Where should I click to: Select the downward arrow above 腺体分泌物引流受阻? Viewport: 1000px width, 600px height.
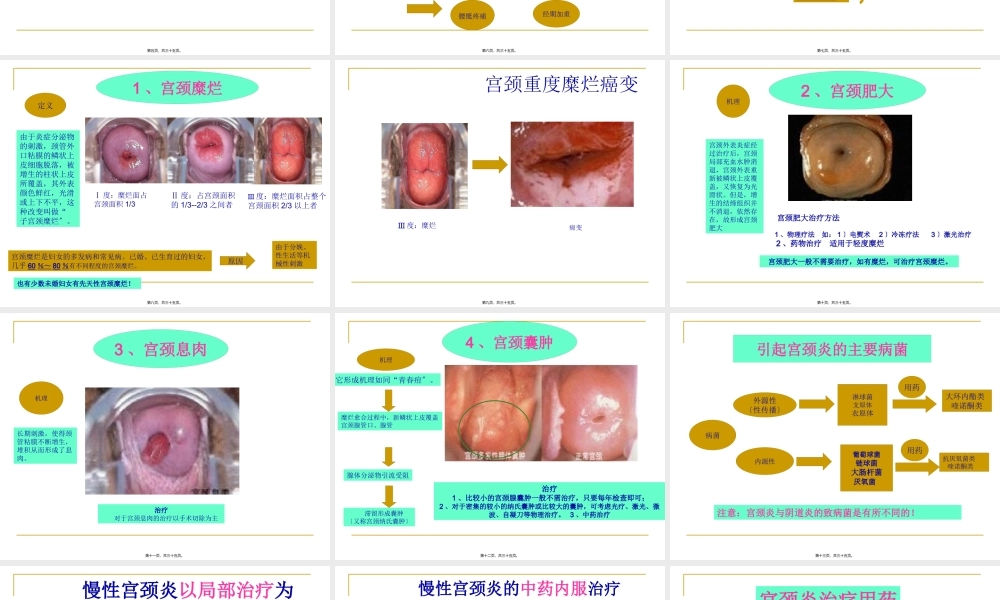pyautogui.click(x=388, y=454)
